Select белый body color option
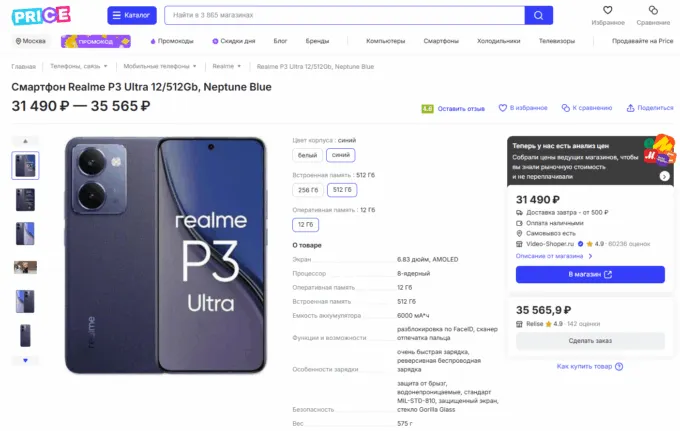The height and width of the screenshot is (431, 680). 307,155
